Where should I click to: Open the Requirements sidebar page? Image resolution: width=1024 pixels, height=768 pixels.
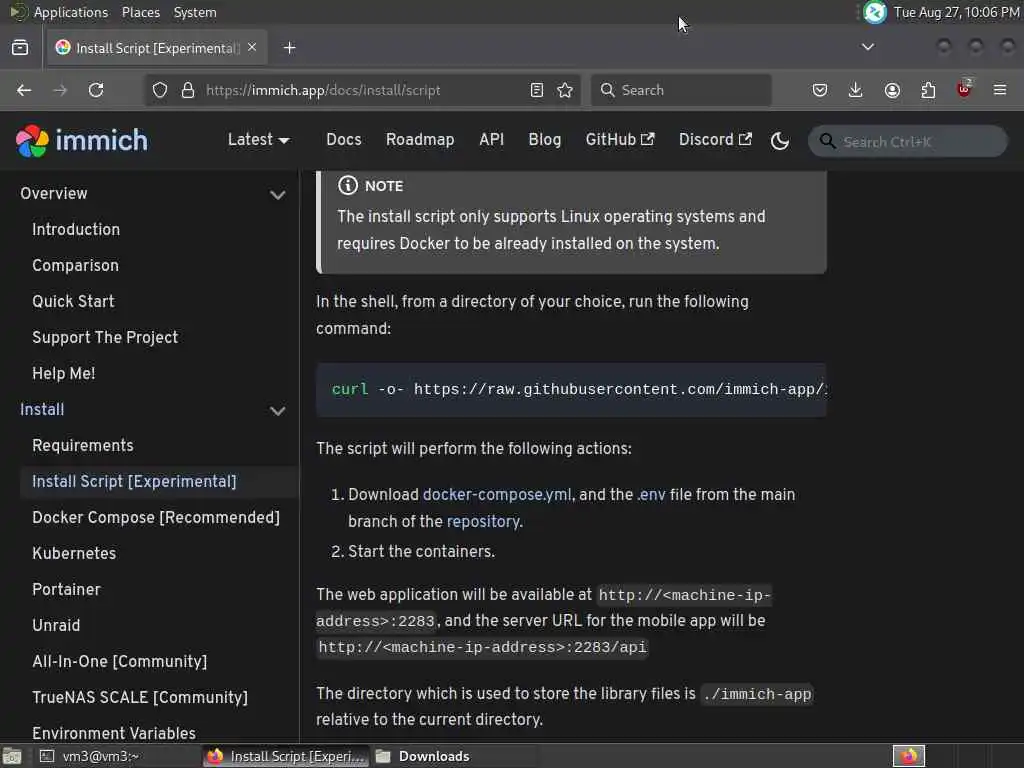pyautogui.click(x=82, y=445)
